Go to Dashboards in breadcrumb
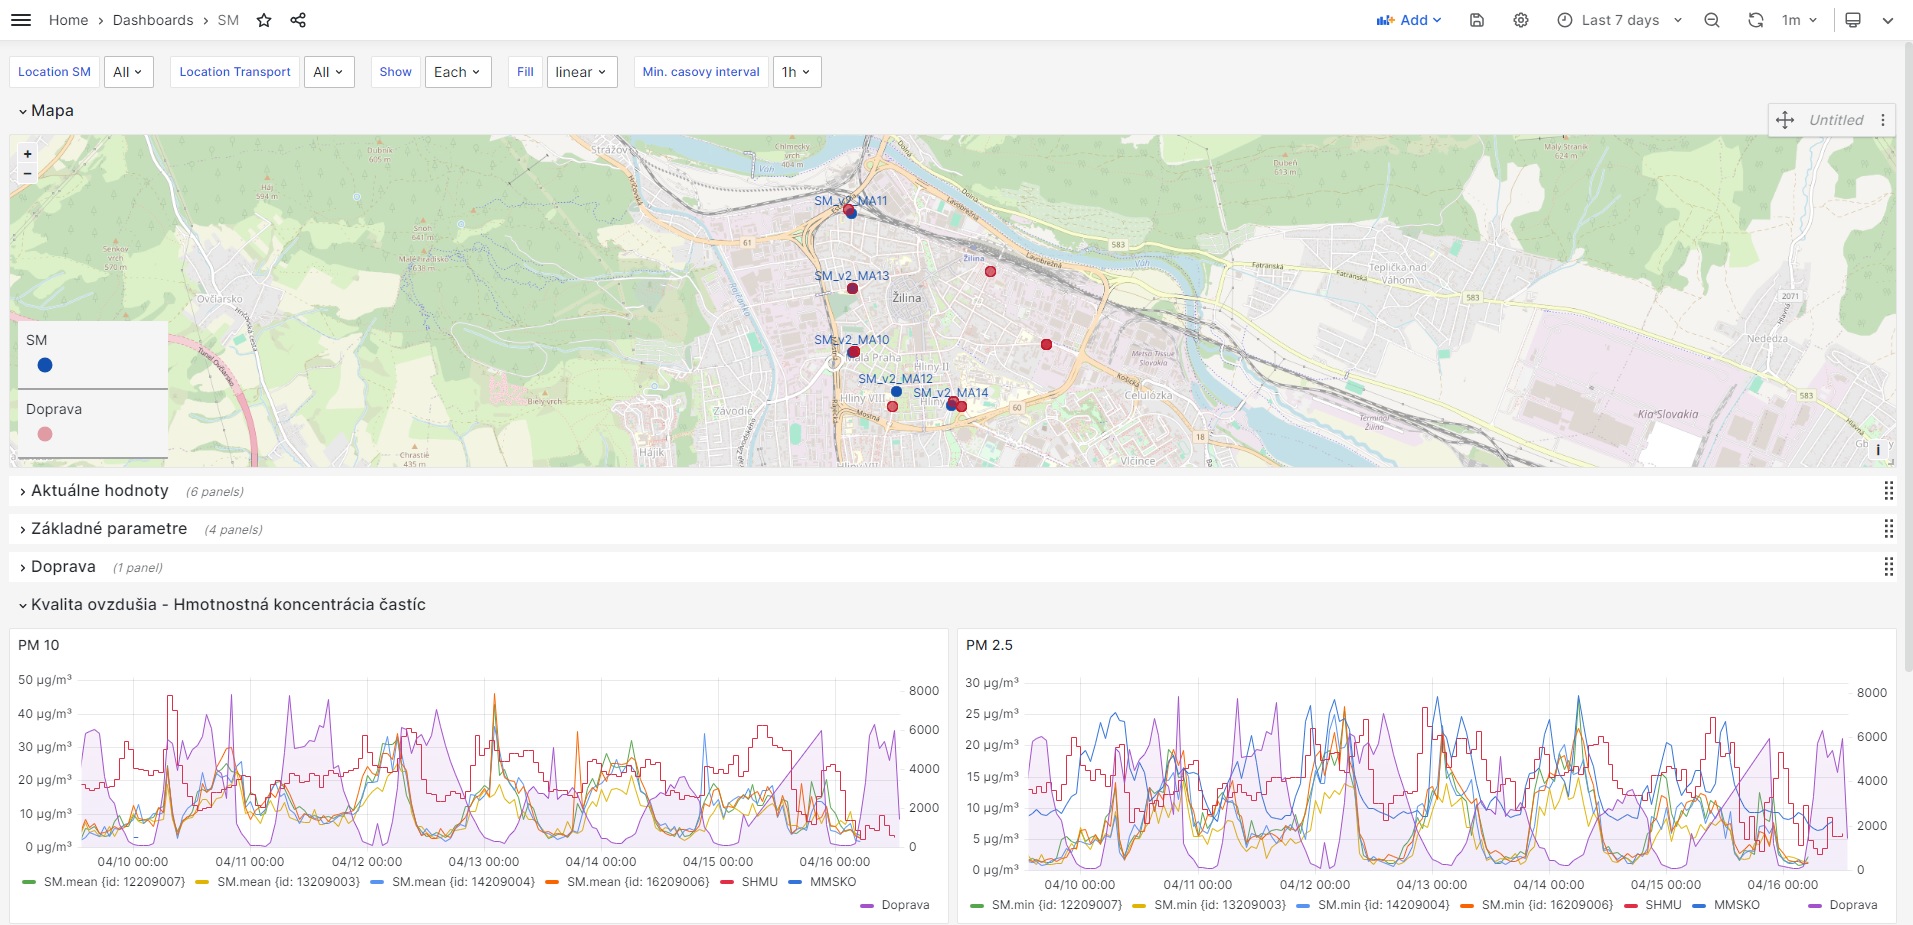This screenshot has height=925, width=1913. click(153, 20)
